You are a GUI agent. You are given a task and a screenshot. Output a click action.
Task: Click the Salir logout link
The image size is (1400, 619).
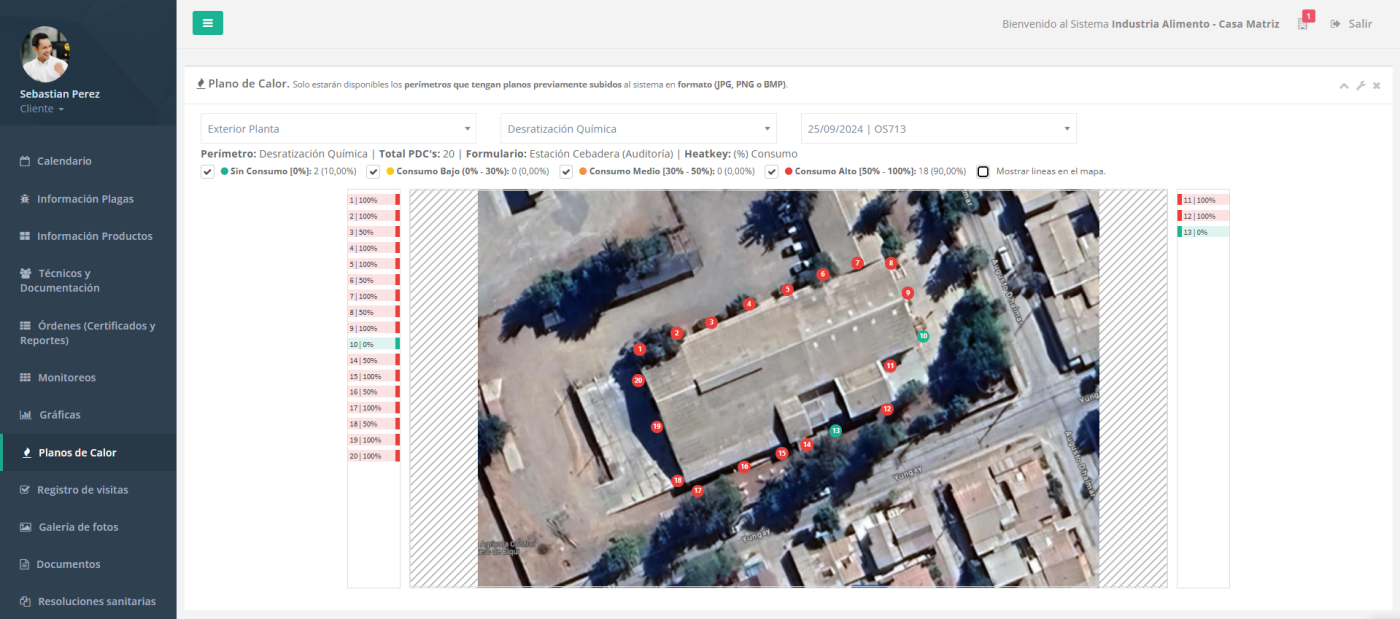pos(1351,24)
